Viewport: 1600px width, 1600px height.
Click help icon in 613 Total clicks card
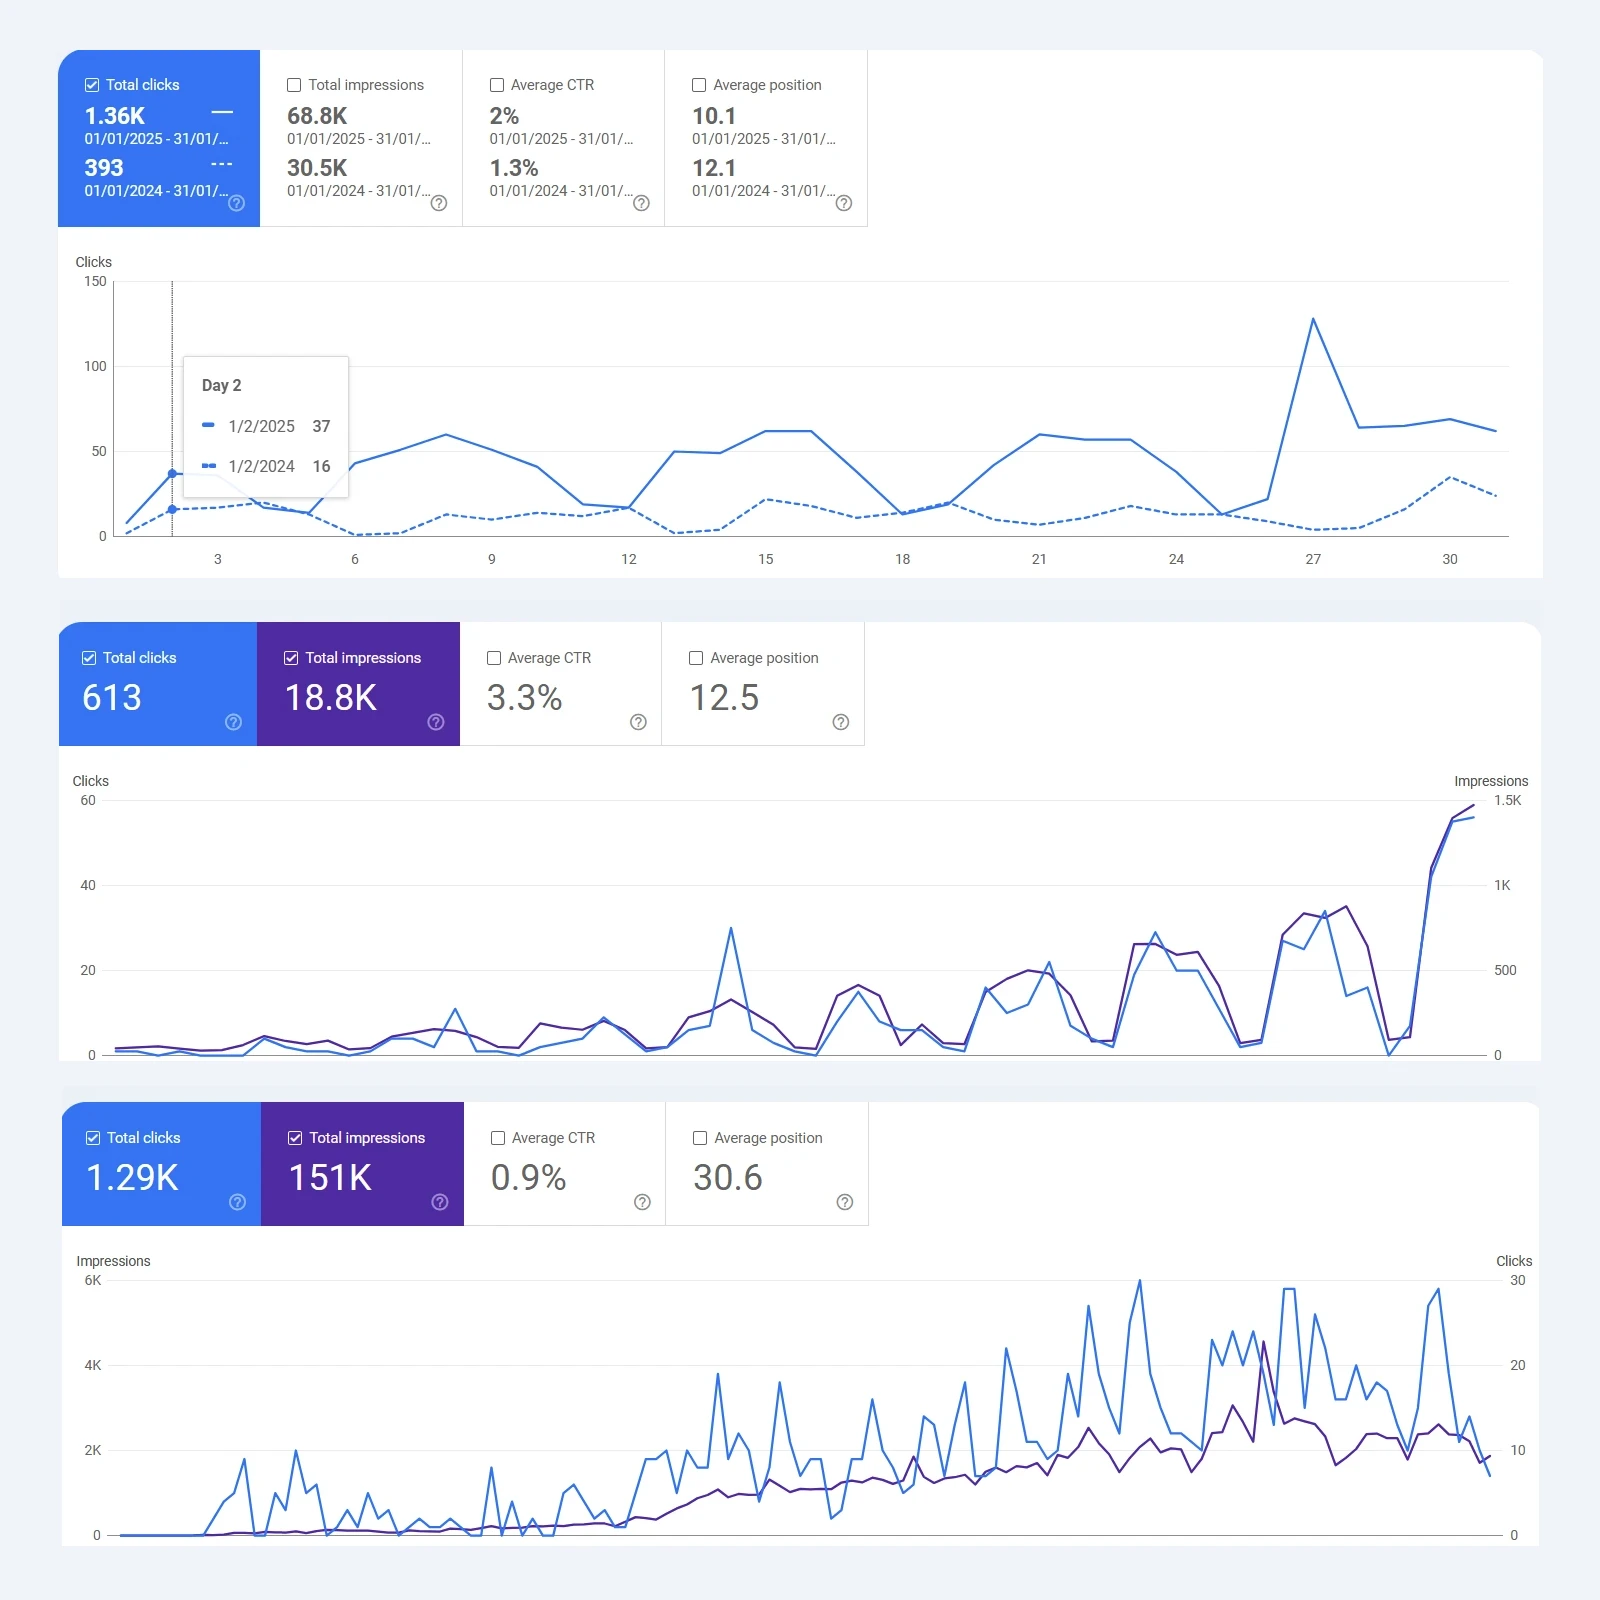[x=233, y=722]
